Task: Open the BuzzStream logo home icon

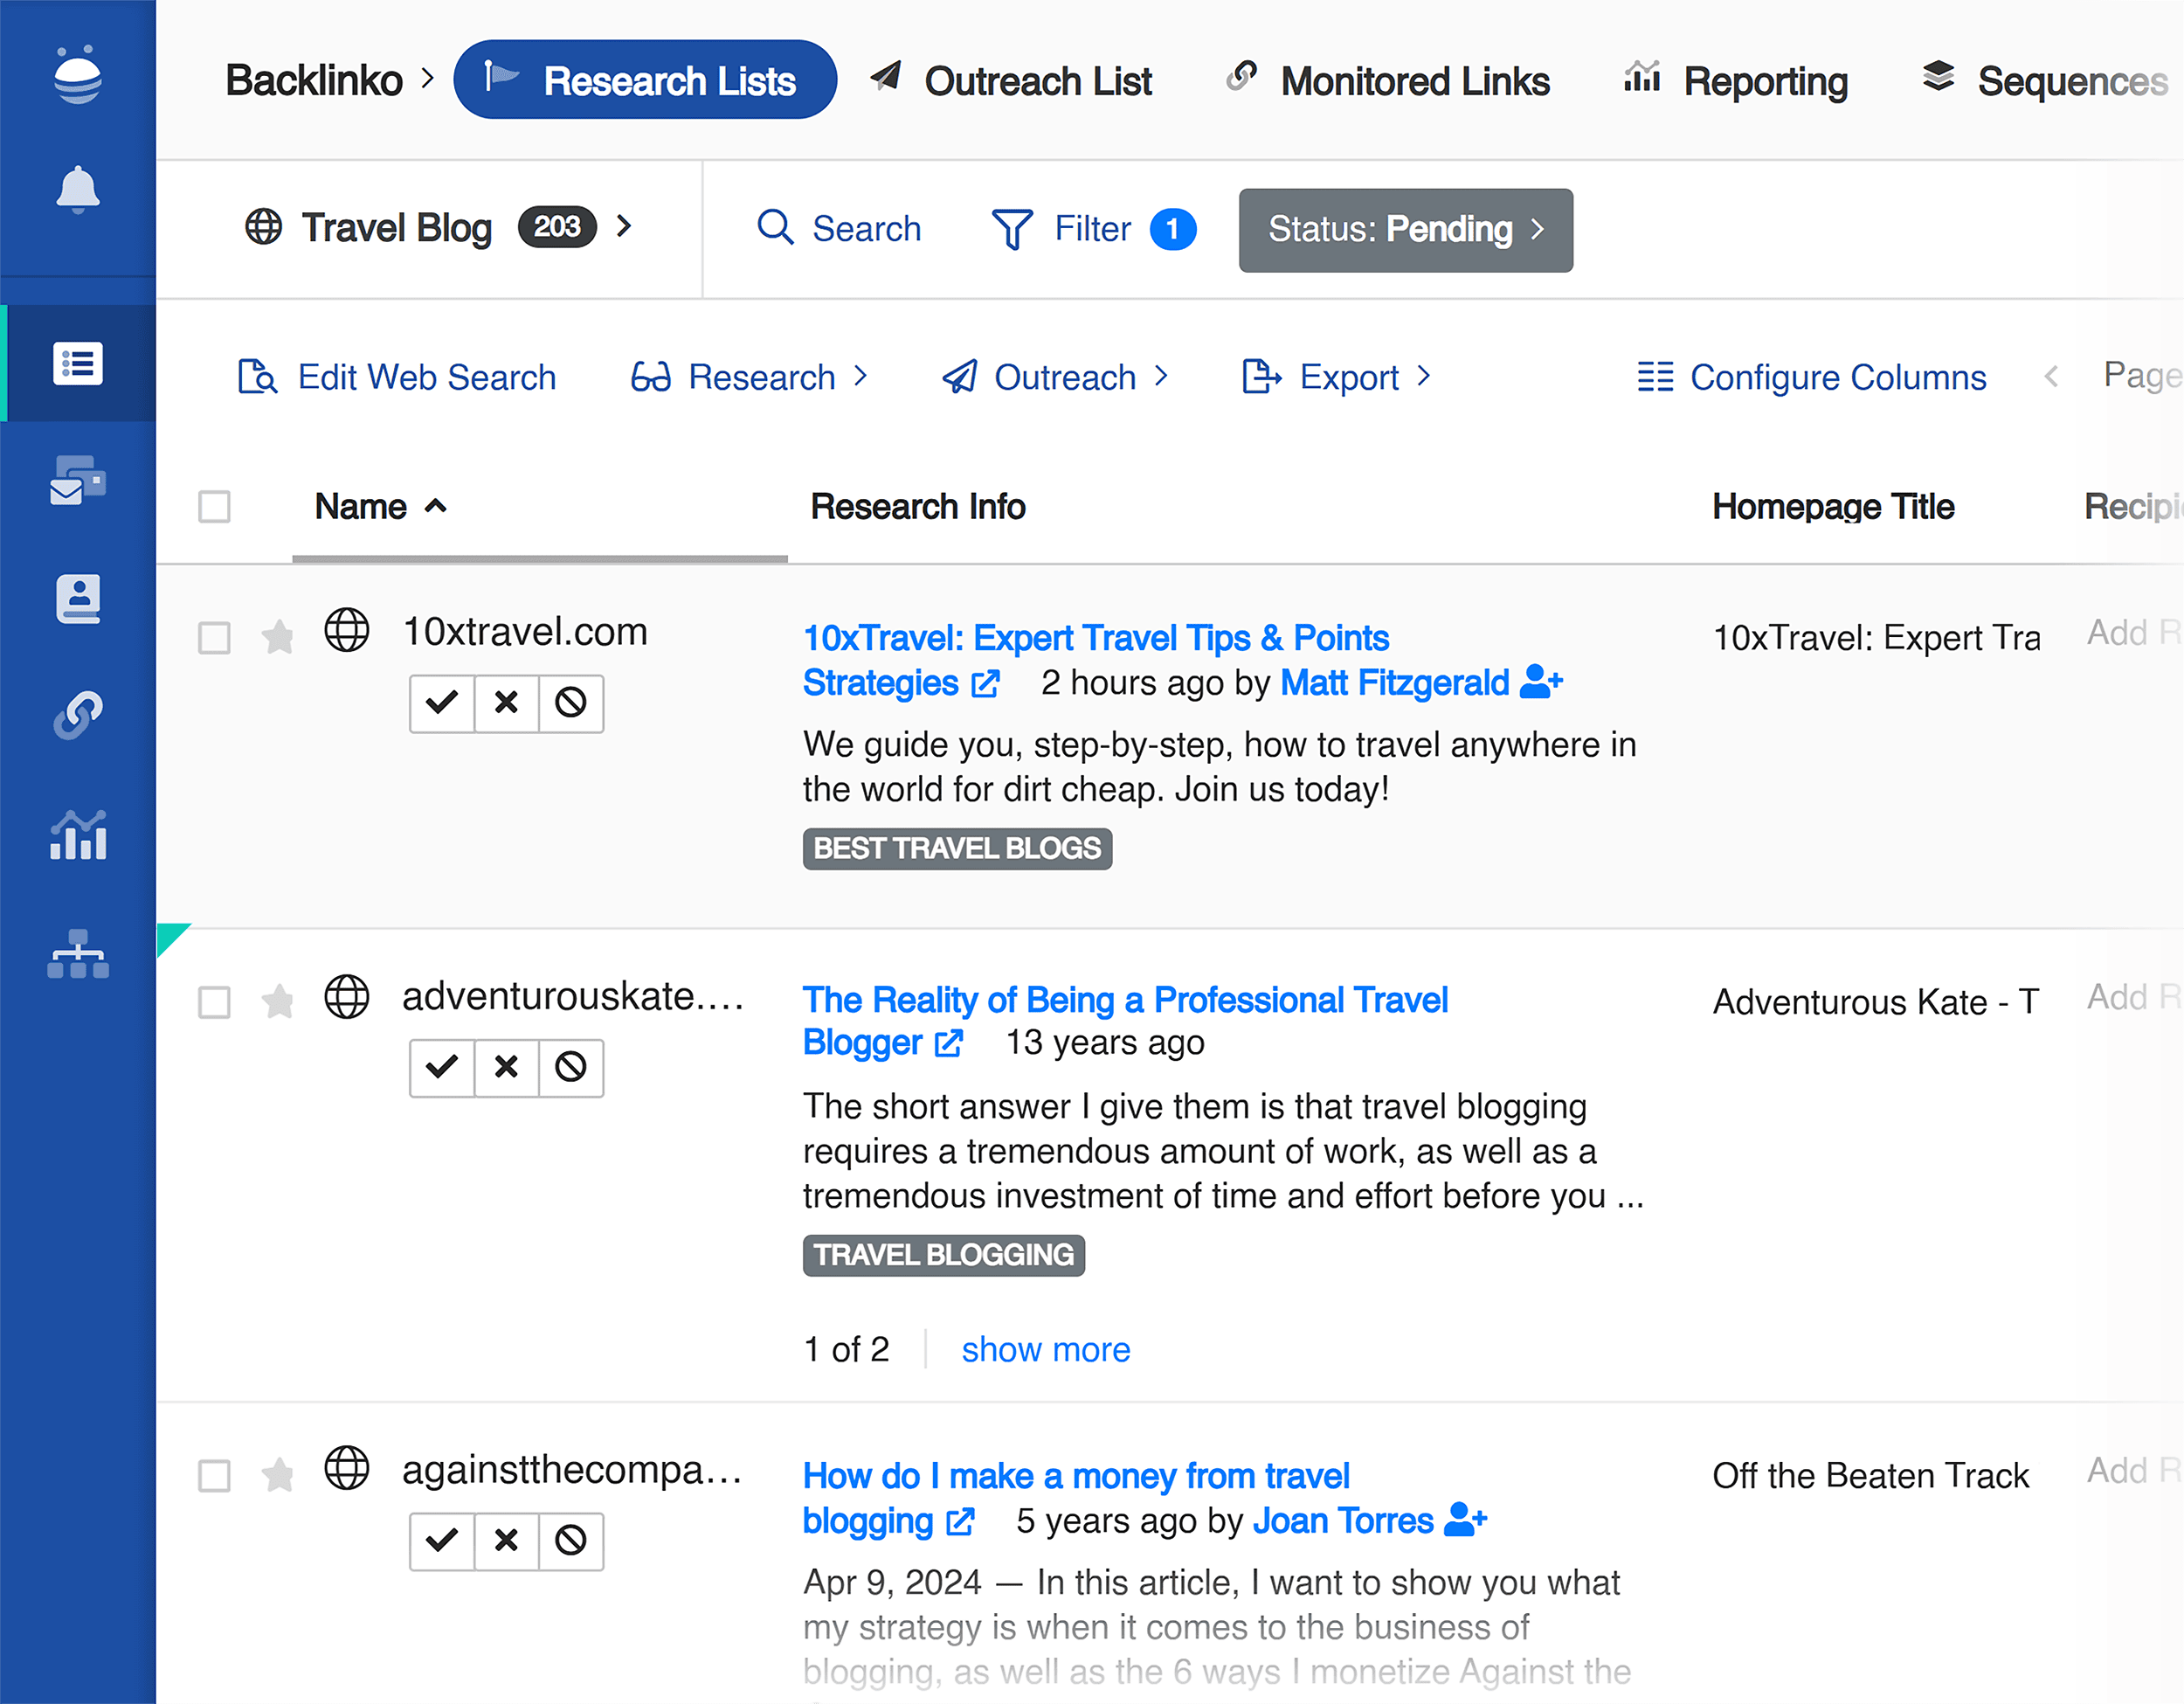Action: [x=78, y=75]
